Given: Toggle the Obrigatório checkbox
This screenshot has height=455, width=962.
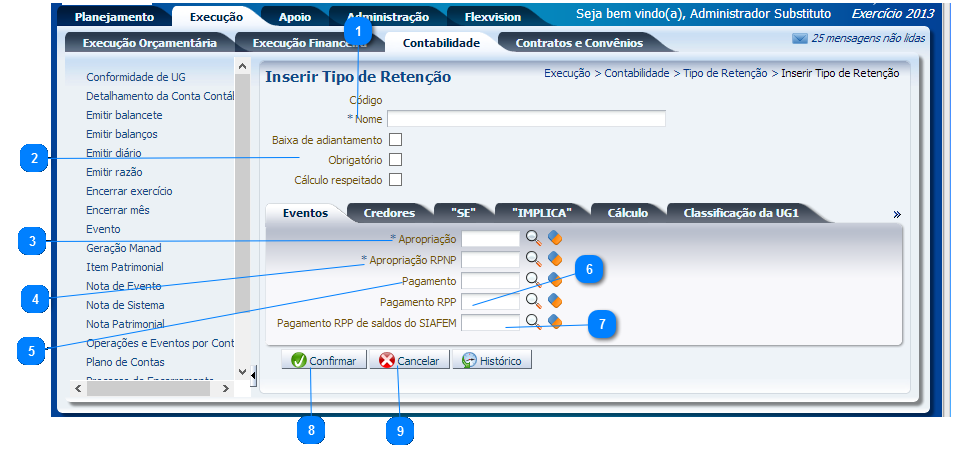Looking at the screenshot, I should [395, 160].
